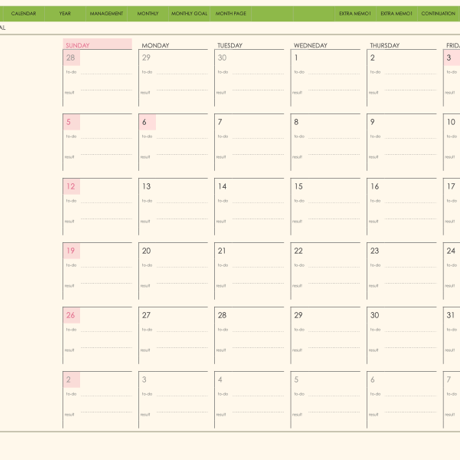This screenshot has height=460, width=460.
Task: Select date 14 in the calendar
Action: [222, 186]
